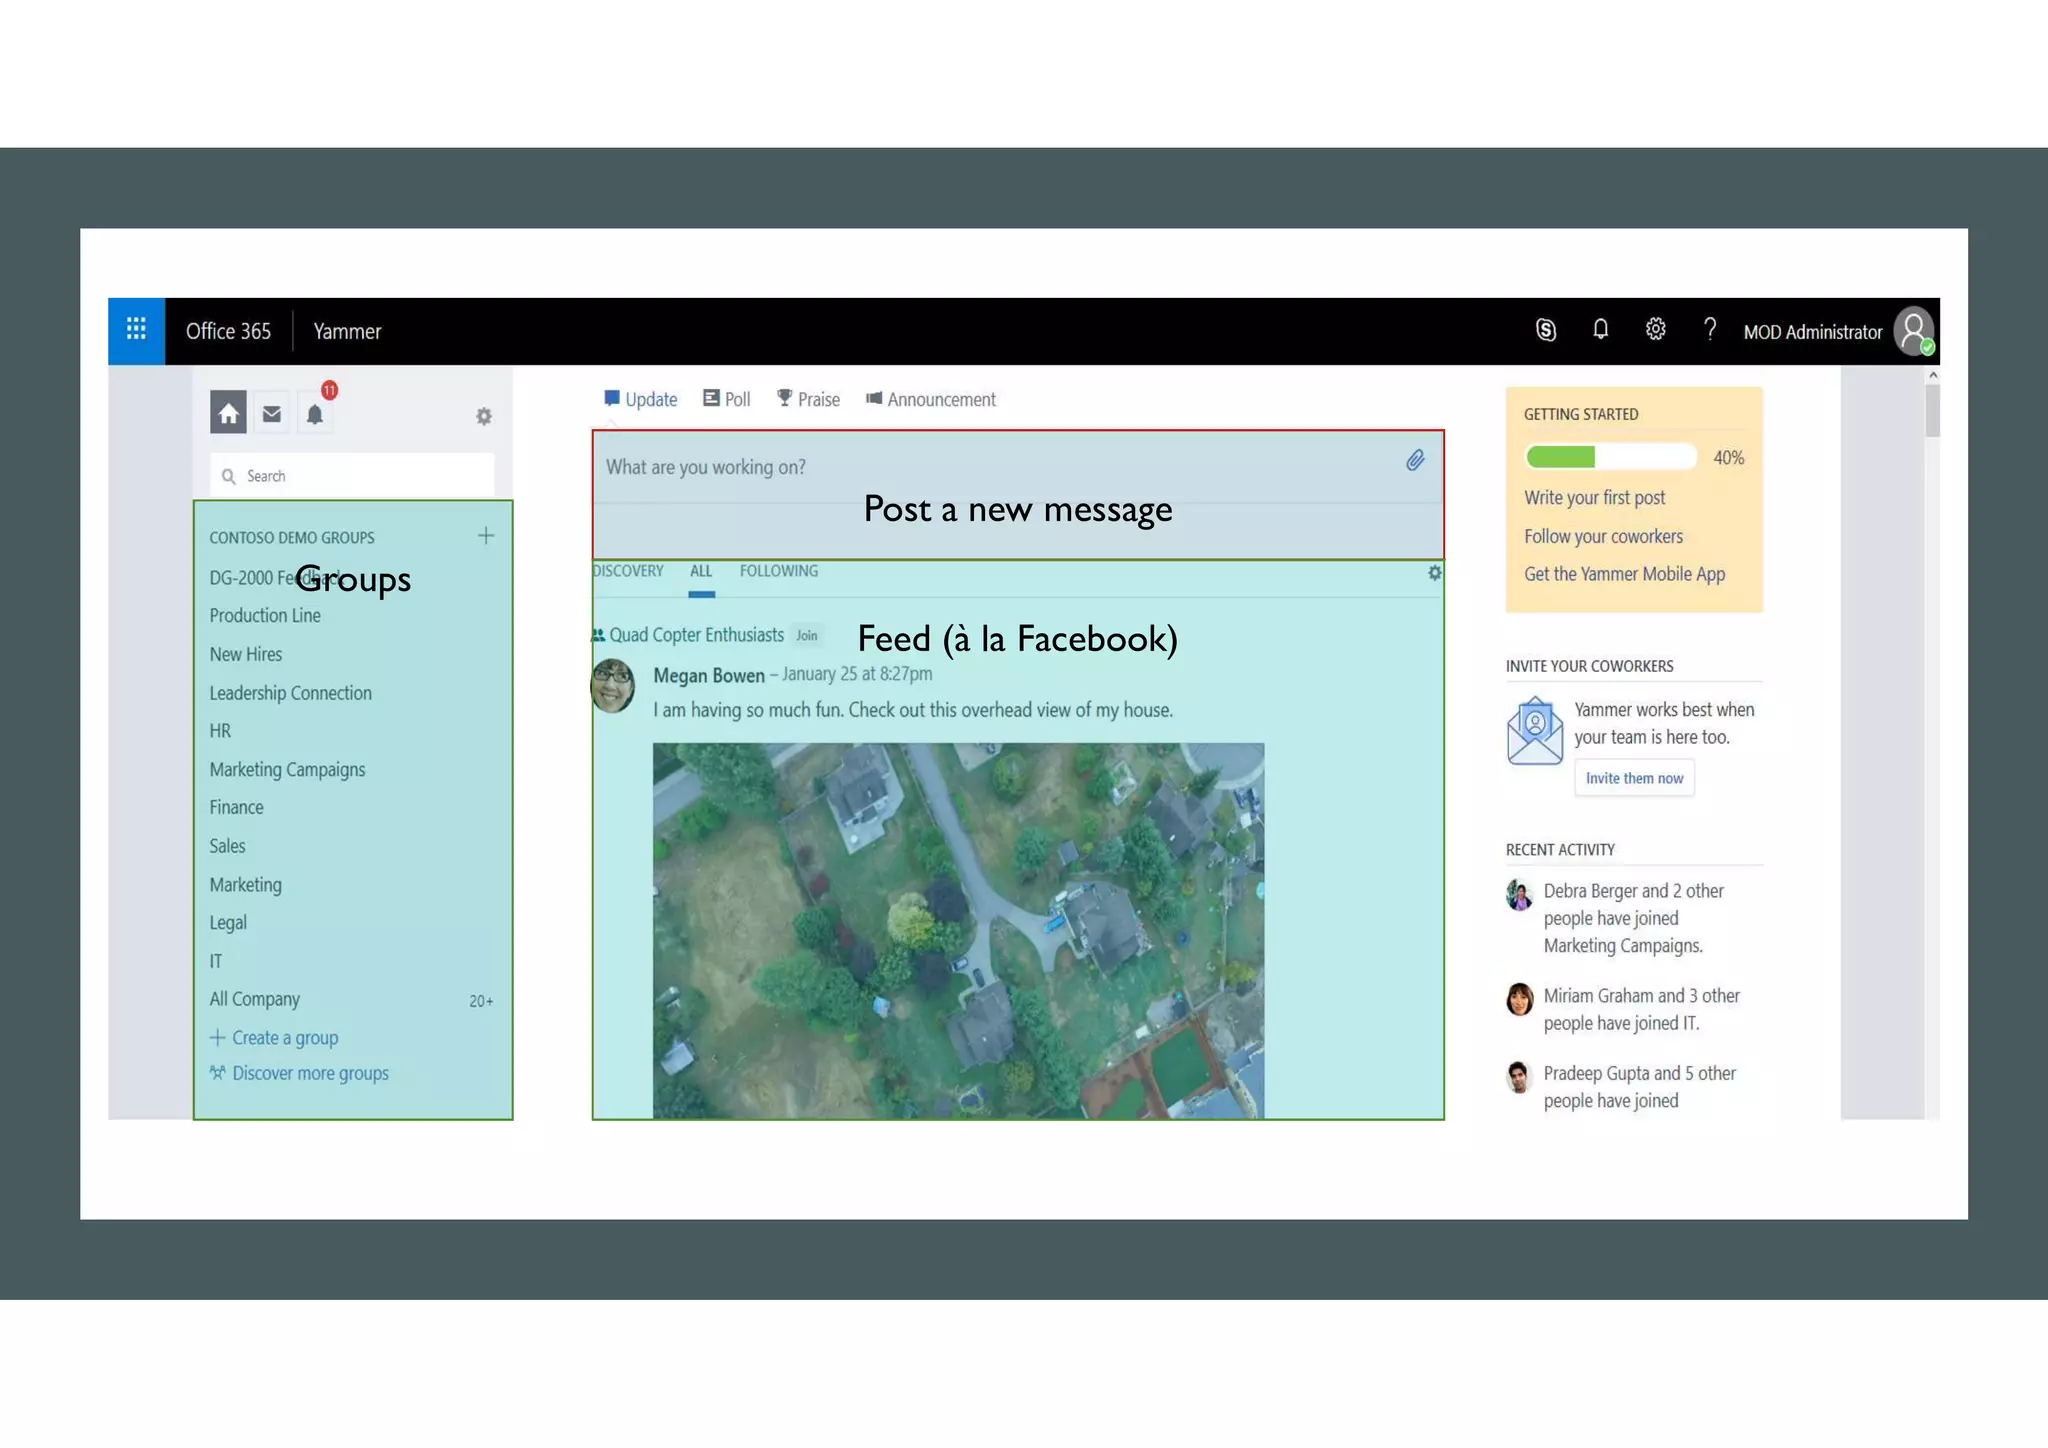The width and height of the screenshot is (2048, 1448).
Task: Open Skype from the top bar
Action: click(1545, 330)
